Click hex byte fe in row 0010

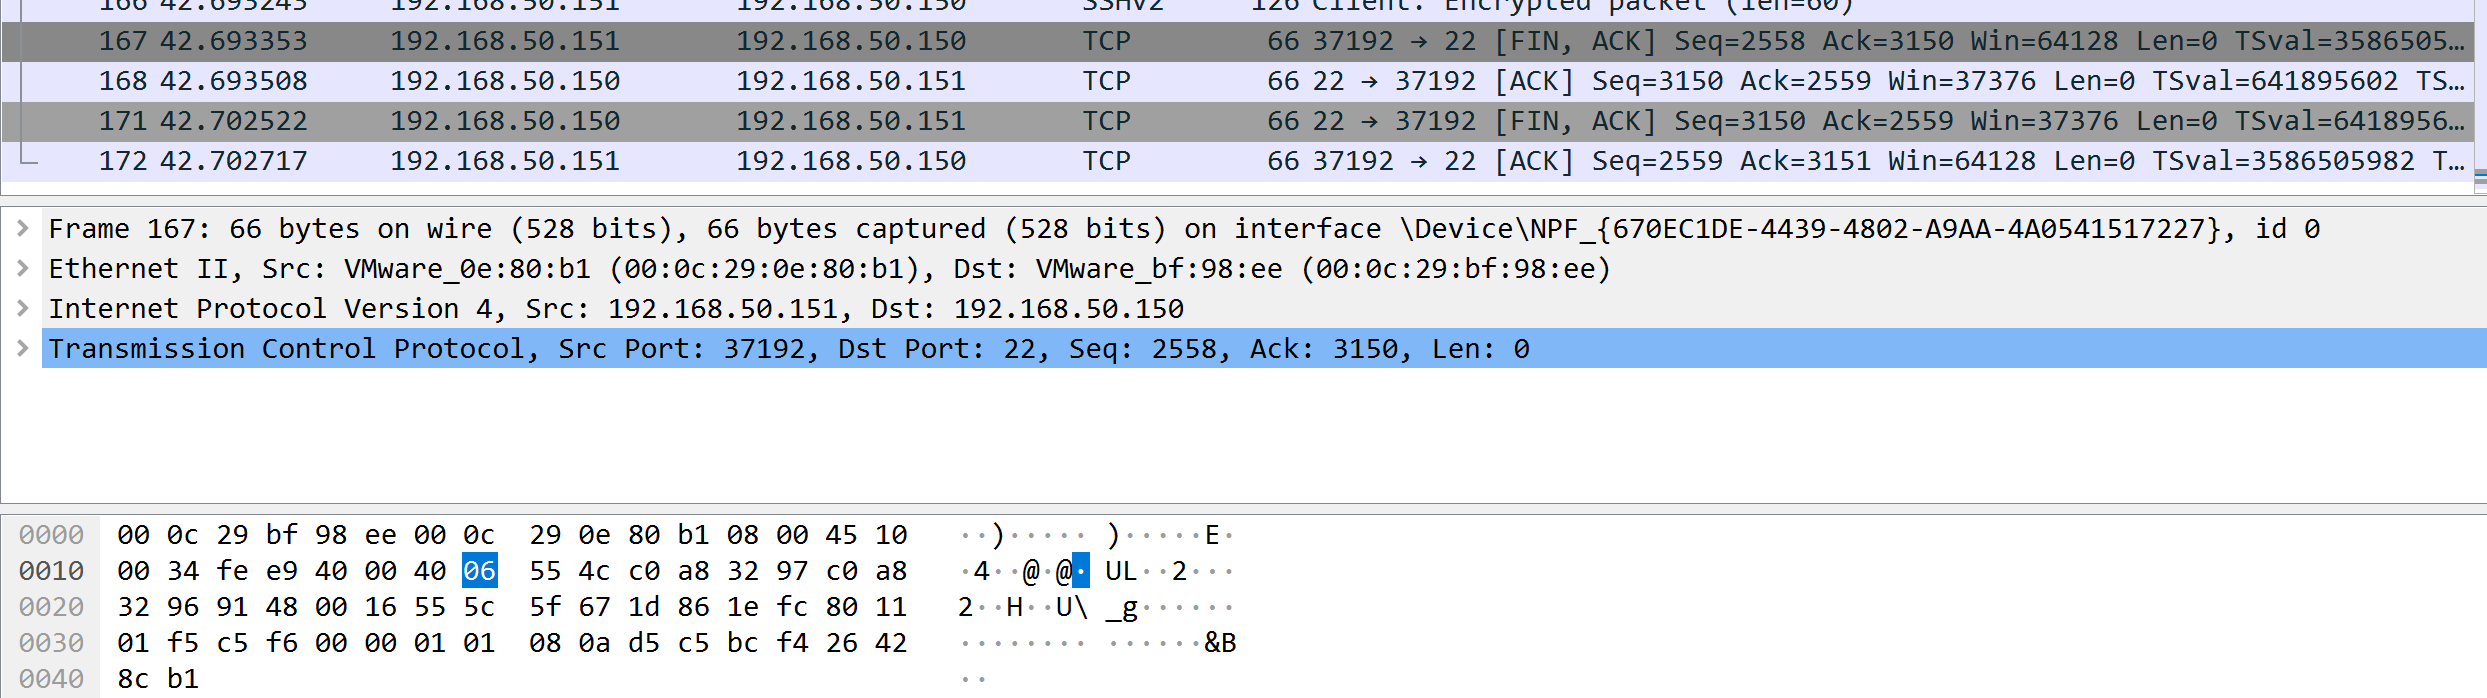coord(232,571)
